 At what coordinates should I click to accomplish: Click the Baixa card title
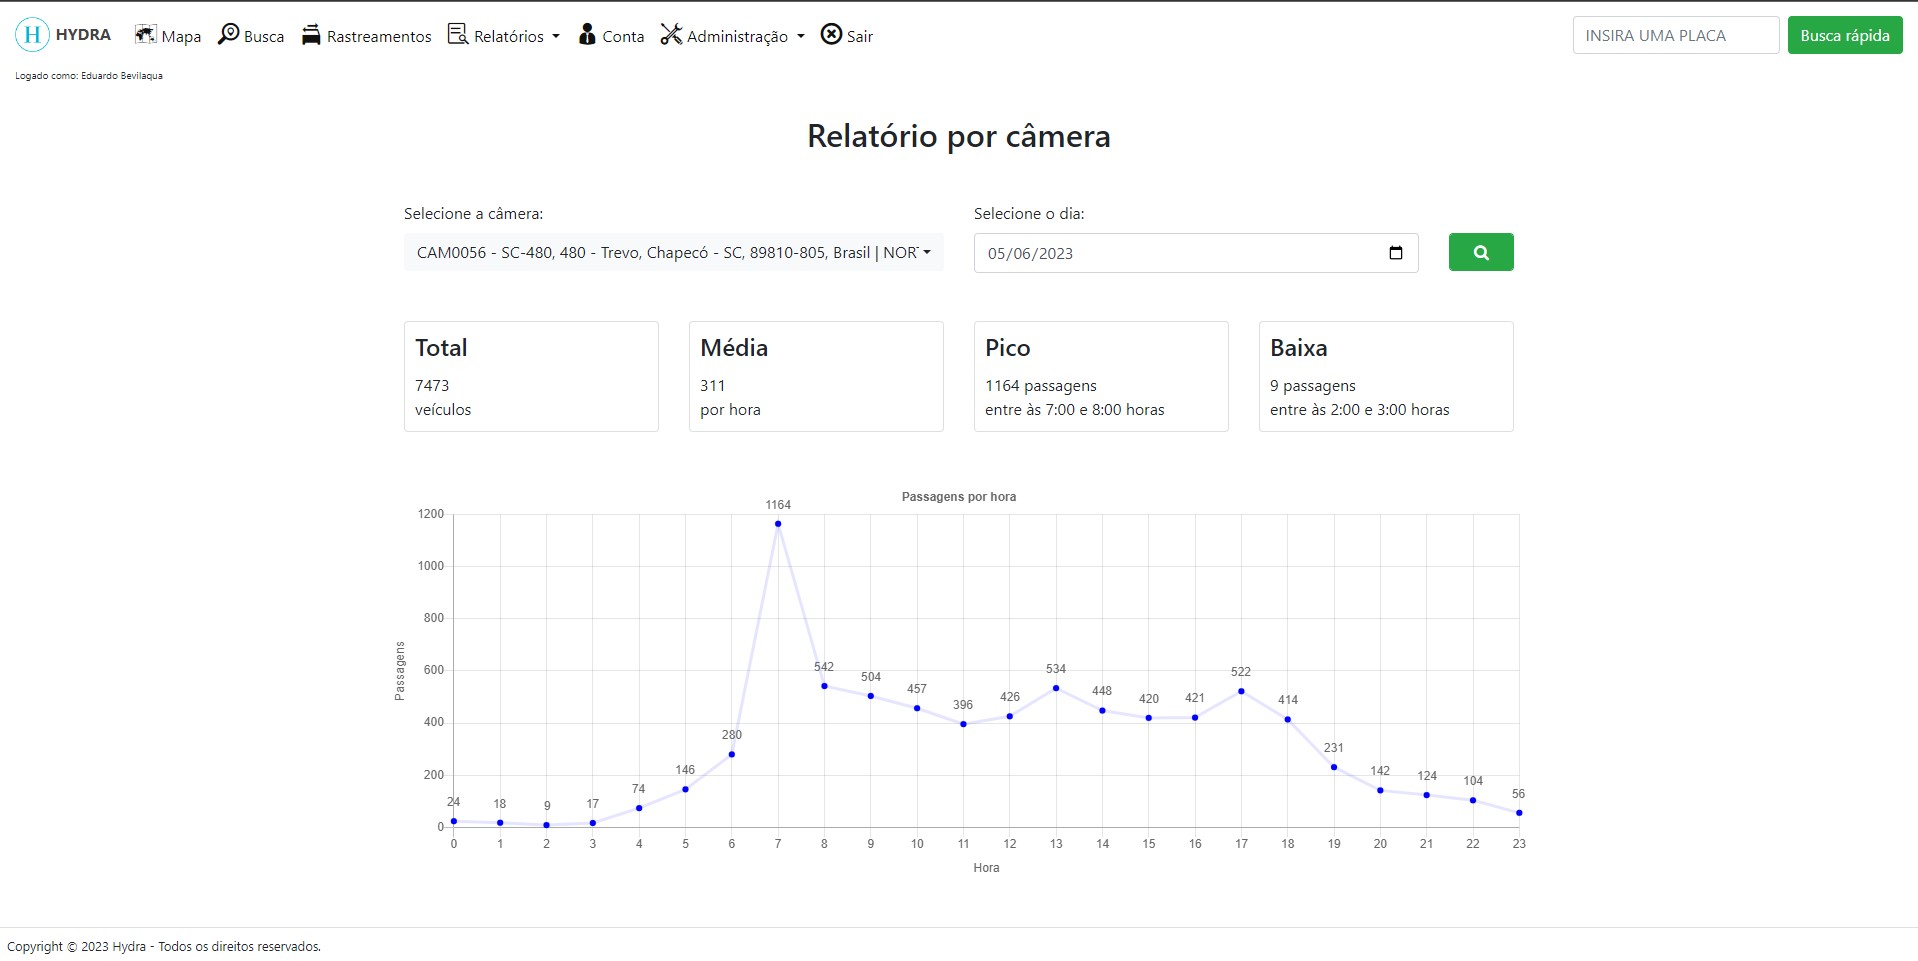[1298, 348]
